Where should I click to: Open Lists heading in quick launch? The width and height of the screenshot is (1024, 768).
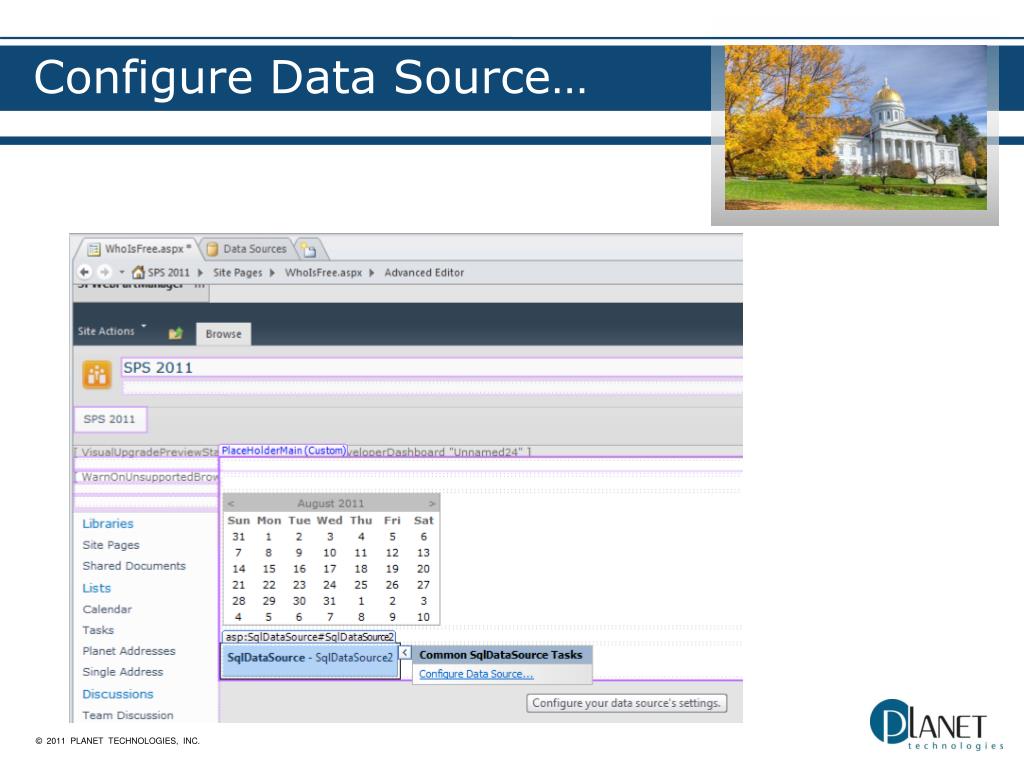(x=97, y=588)
